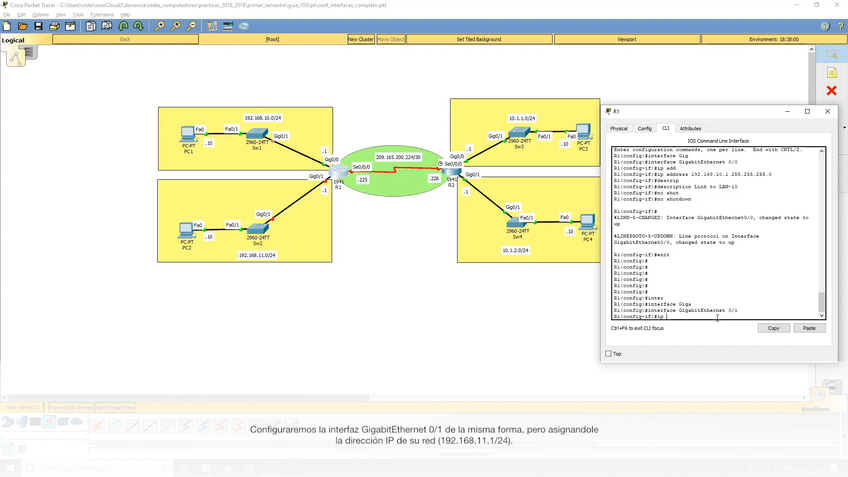Enable the Top checkbox in R1 window
Screen dimensions: 848x477
[x=608, y=353]
